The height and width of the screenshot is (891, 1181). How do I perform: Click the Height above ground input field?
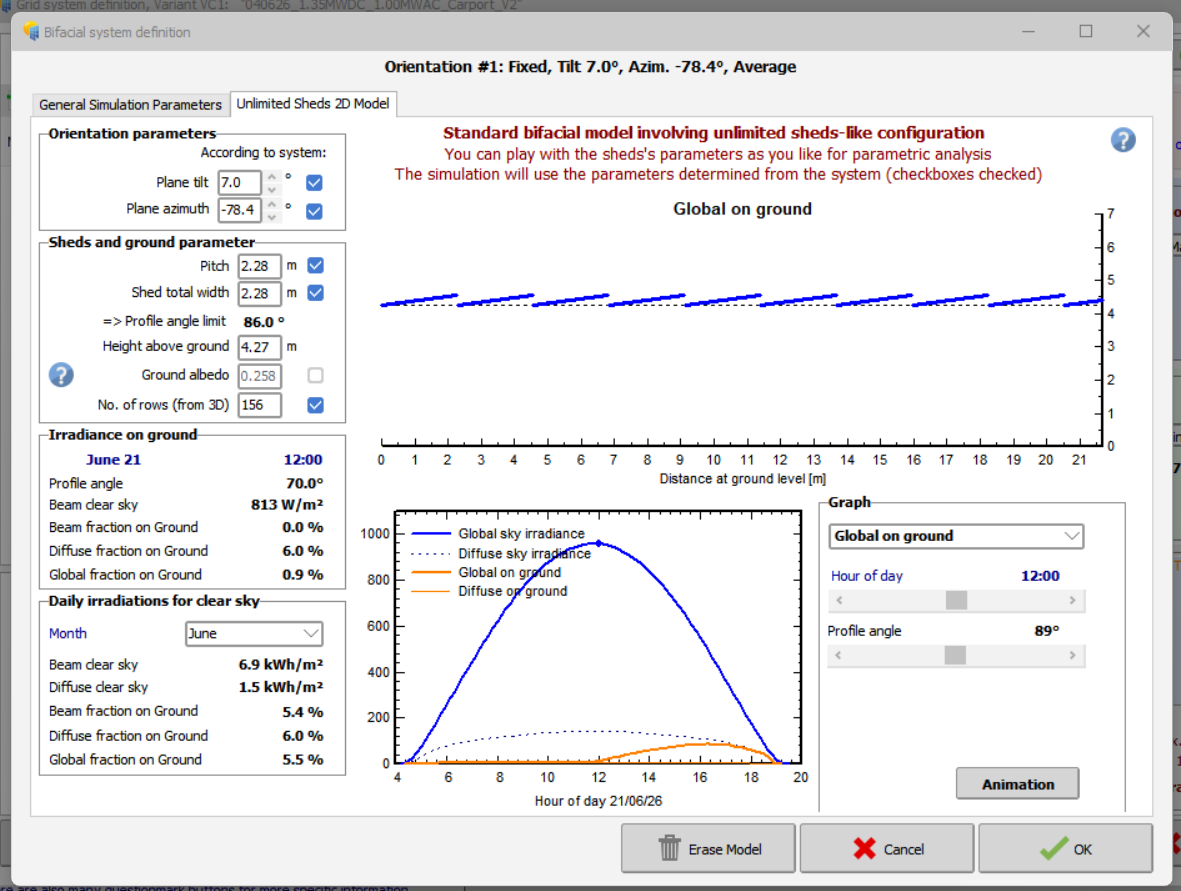click(x=259, y=347)
